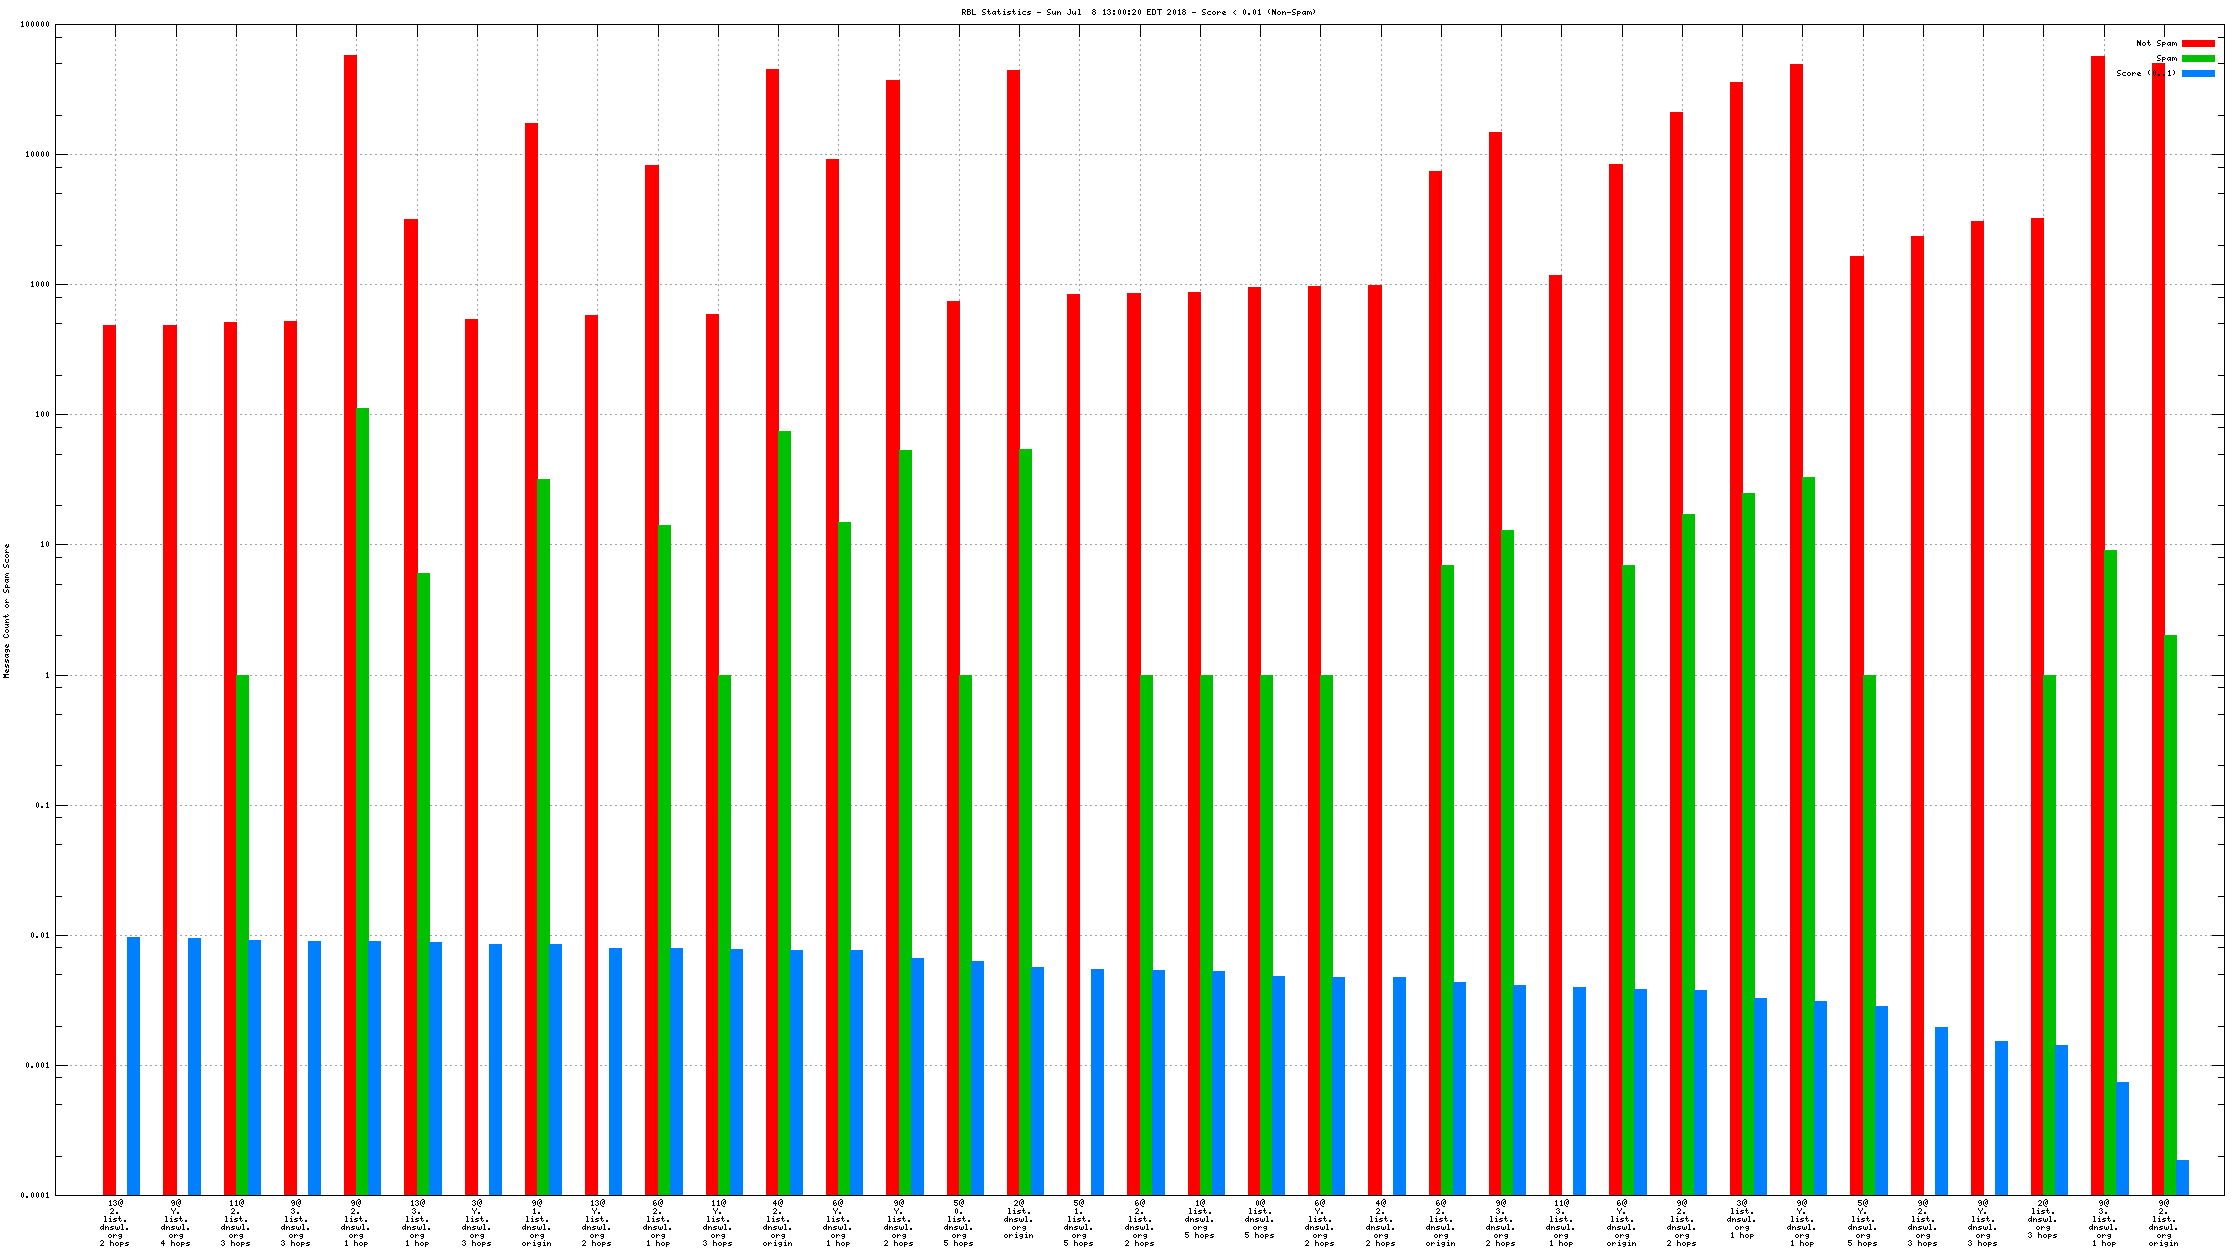Click the red Not Spam legend swatch

coord(2198,43)
